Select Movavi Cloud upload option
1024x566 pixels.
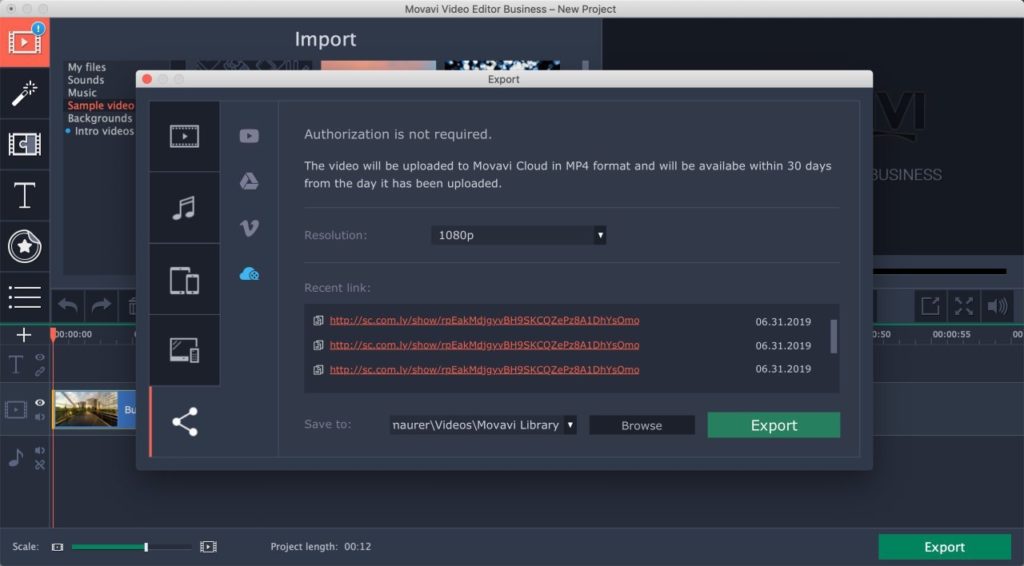click(249, 274)
